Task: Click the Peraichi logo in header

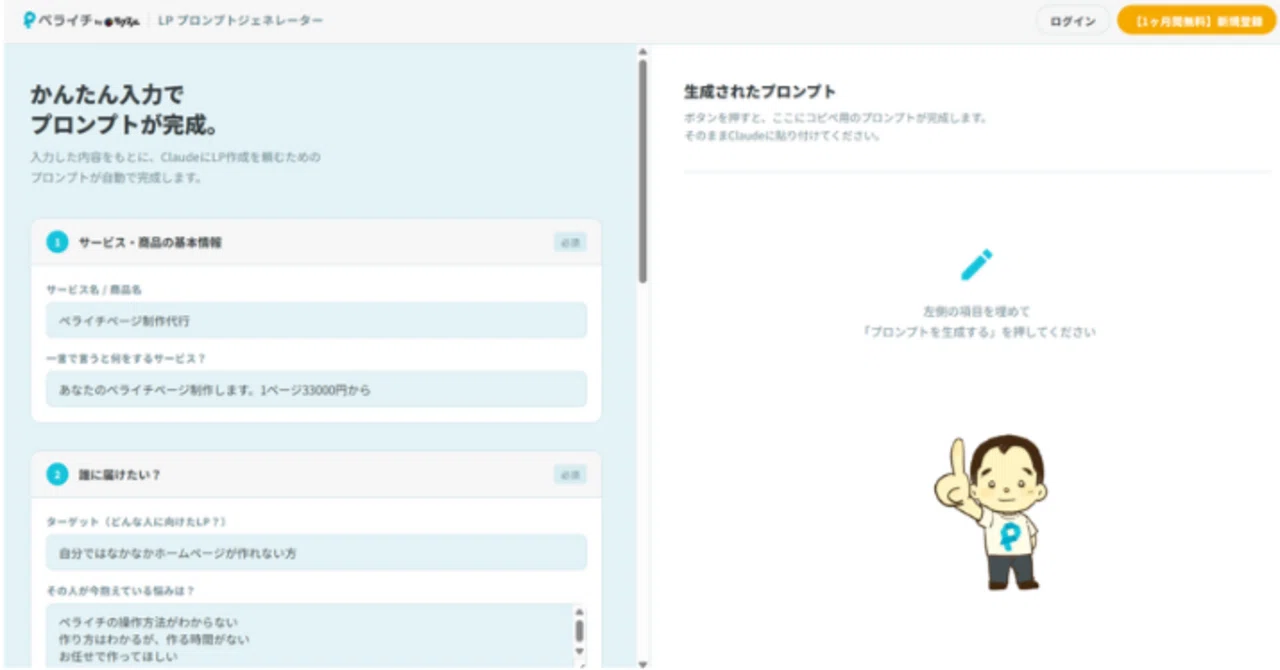Action: coord(82,21)
